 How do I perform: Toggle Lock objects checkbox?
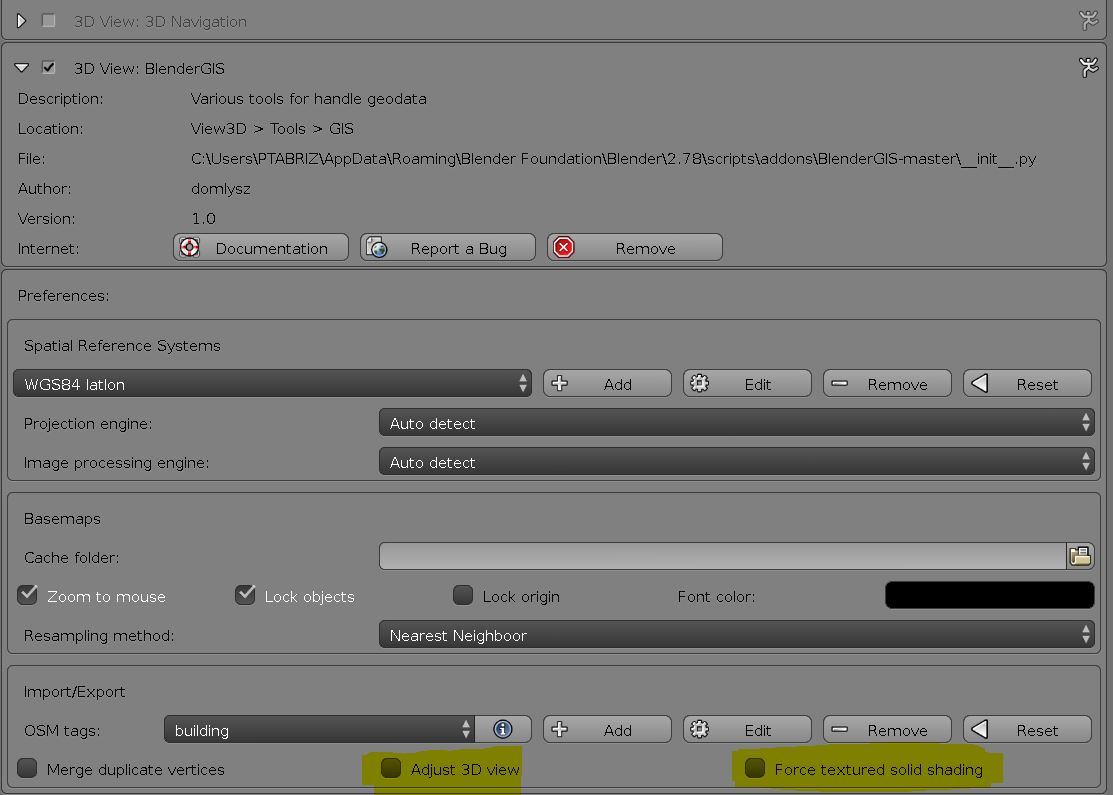(246, 595)
